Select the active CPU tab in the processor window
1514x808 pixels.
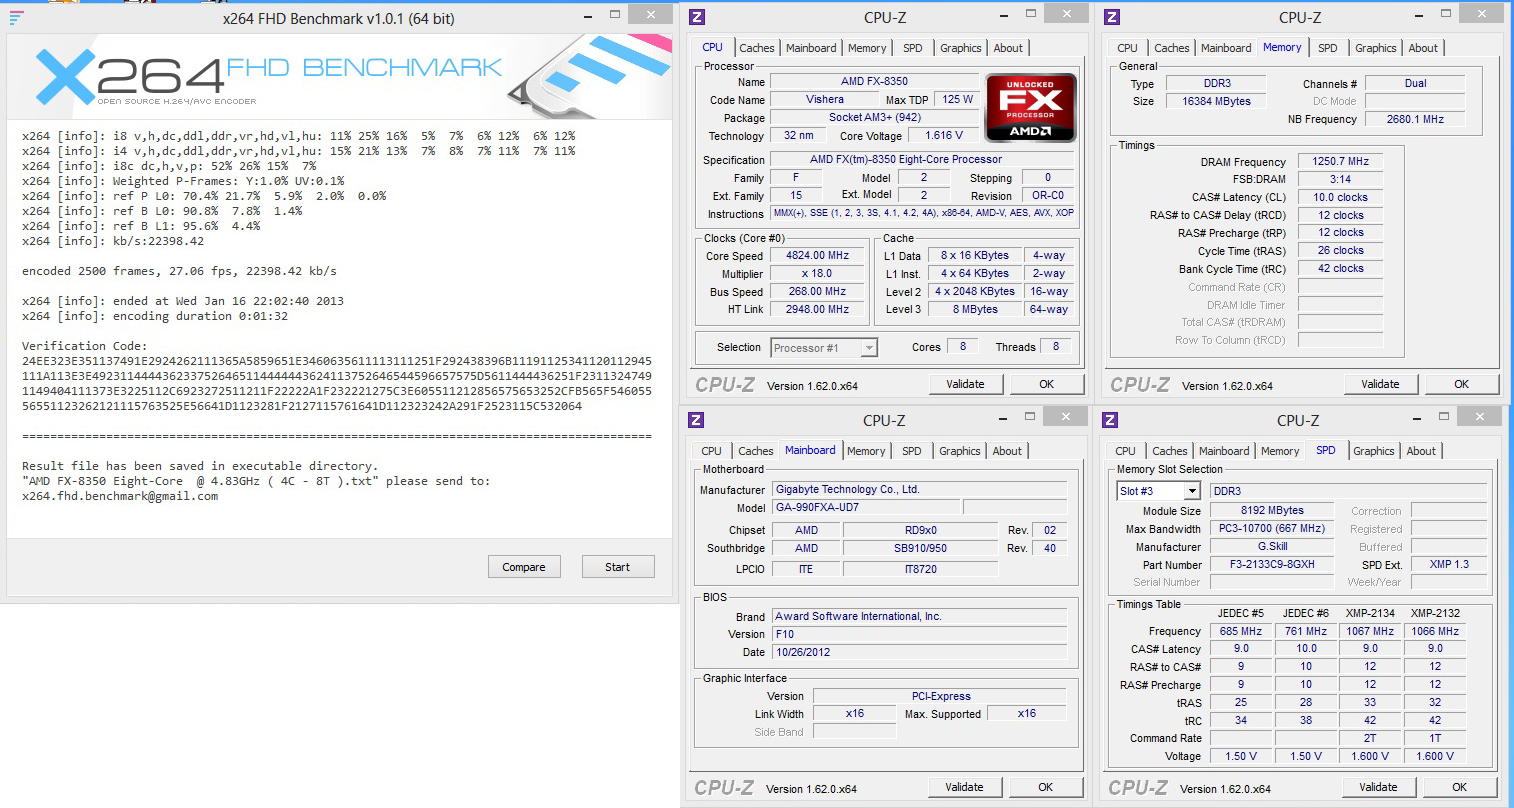click(x=712, y=47)
